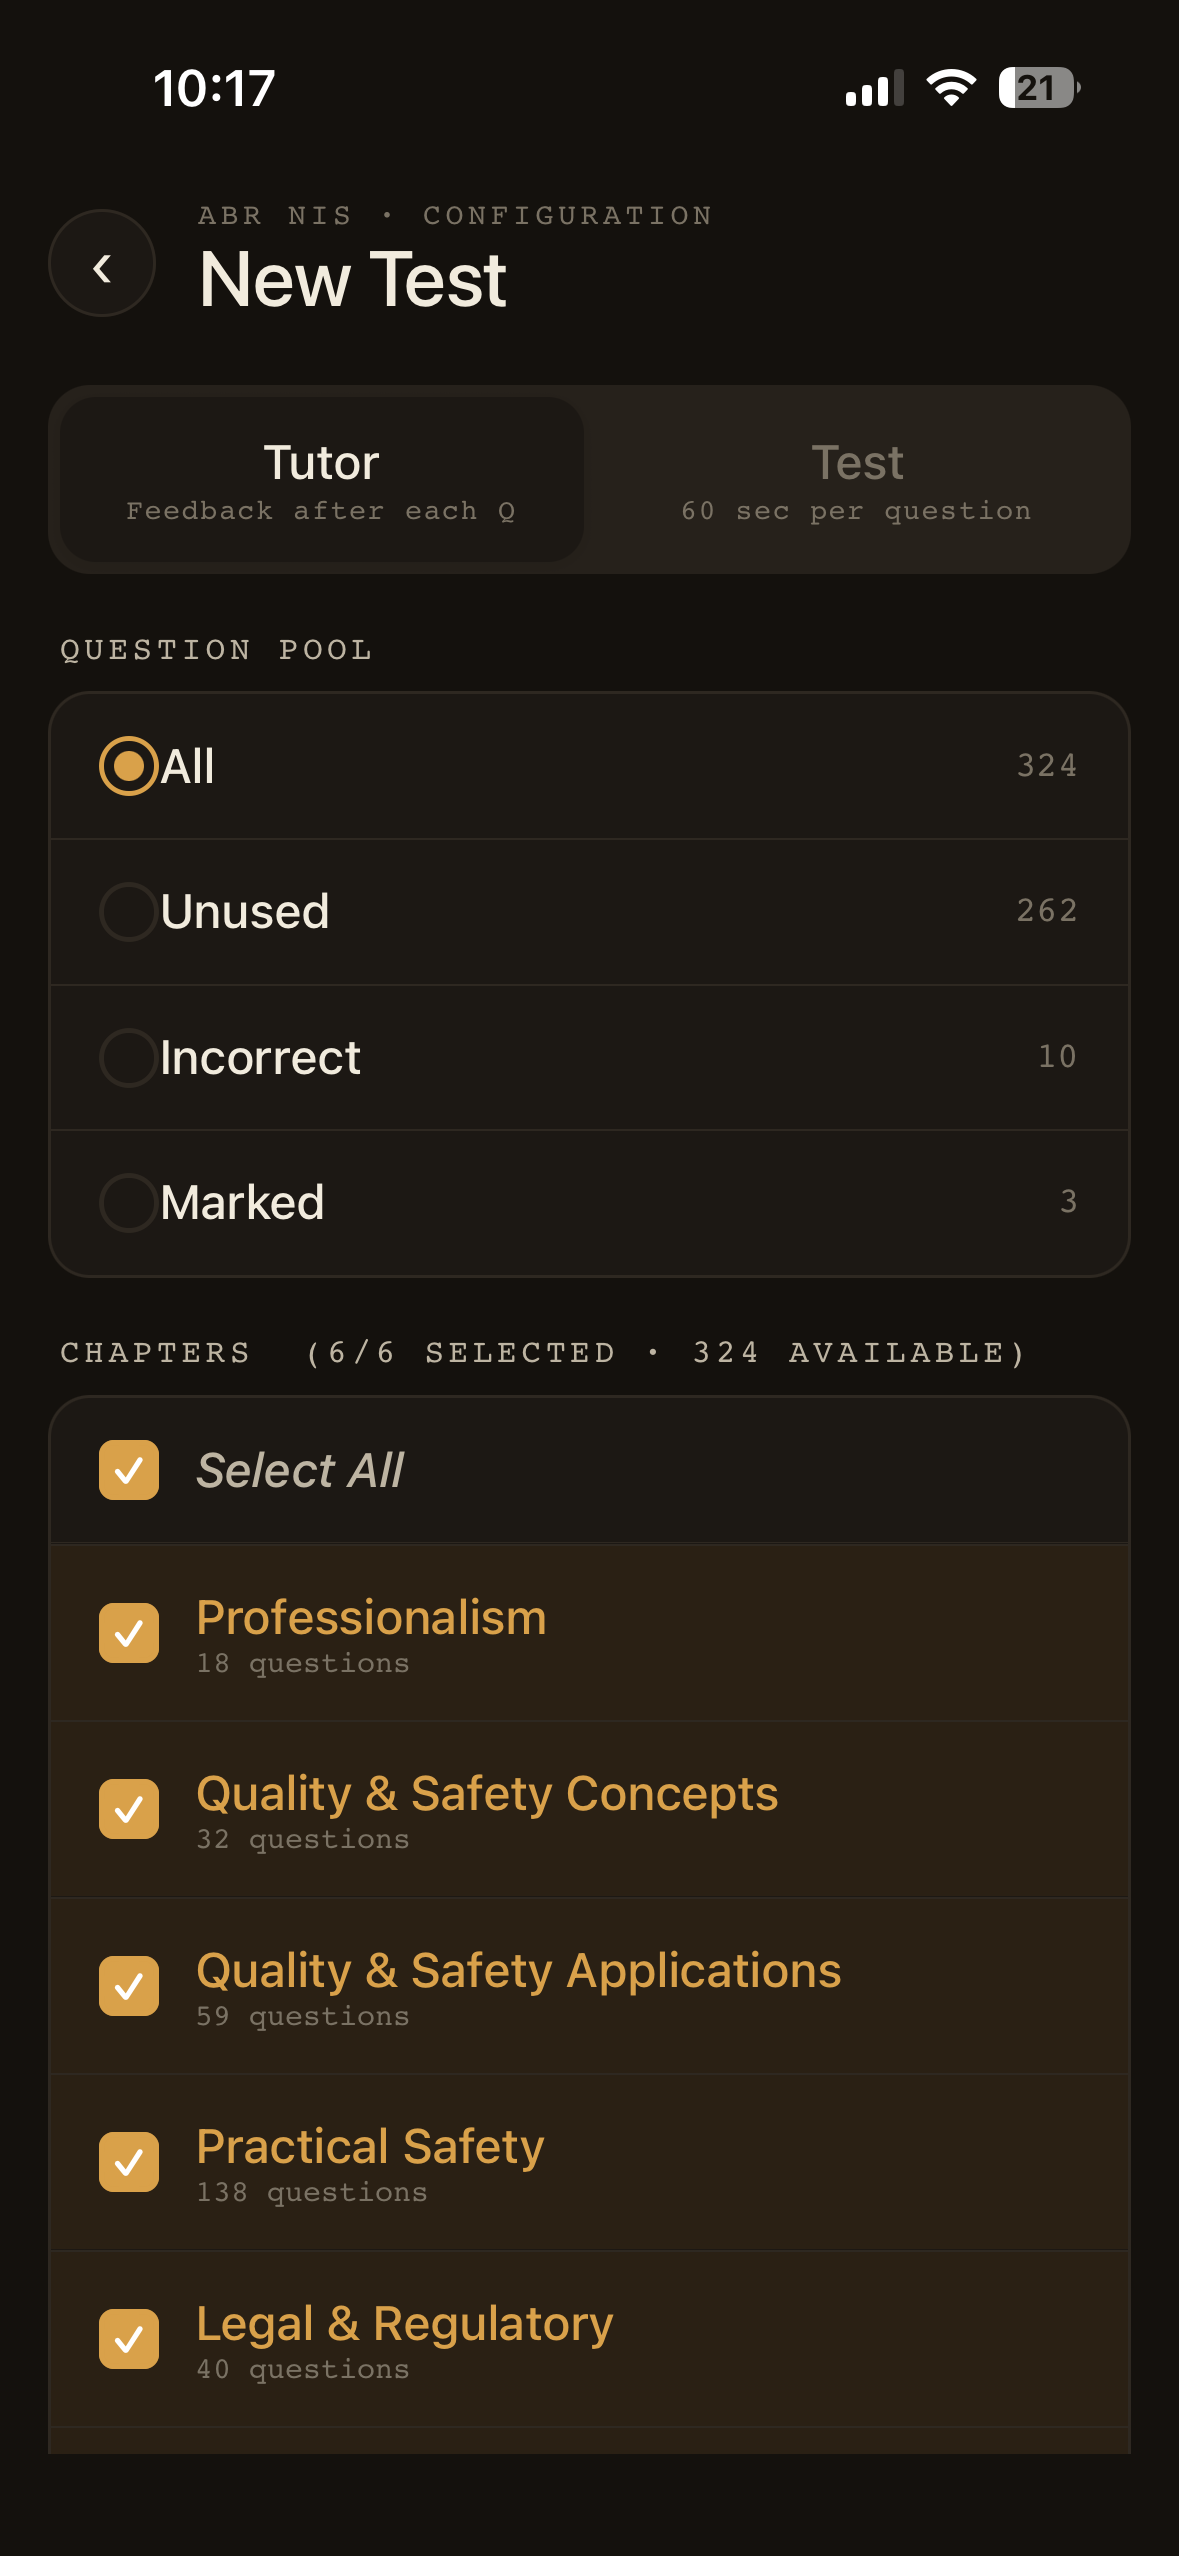Tap the 324 count beside All
1179x2556 pixels.
point(1046,766)
